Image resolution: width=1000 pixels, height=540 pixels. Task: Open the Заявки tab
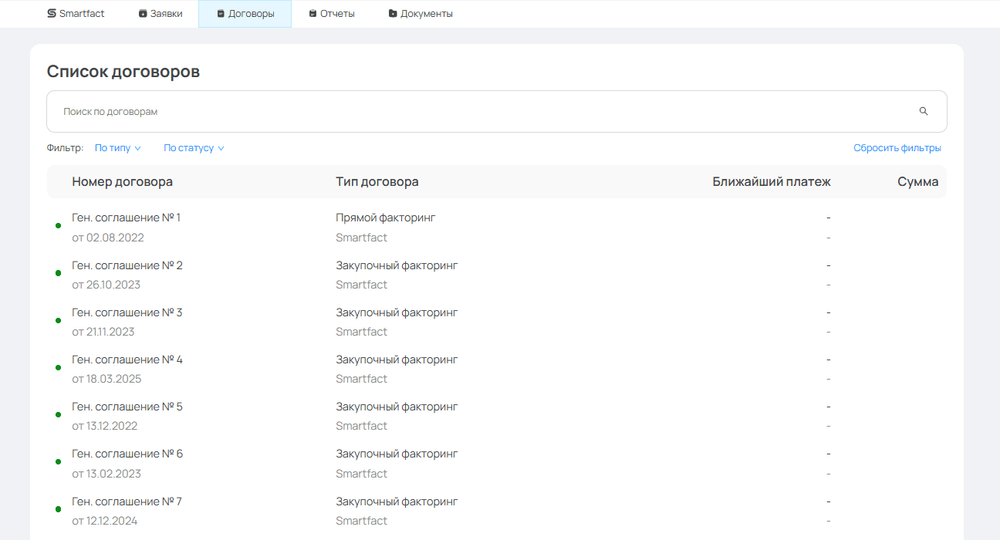[160, 14]
